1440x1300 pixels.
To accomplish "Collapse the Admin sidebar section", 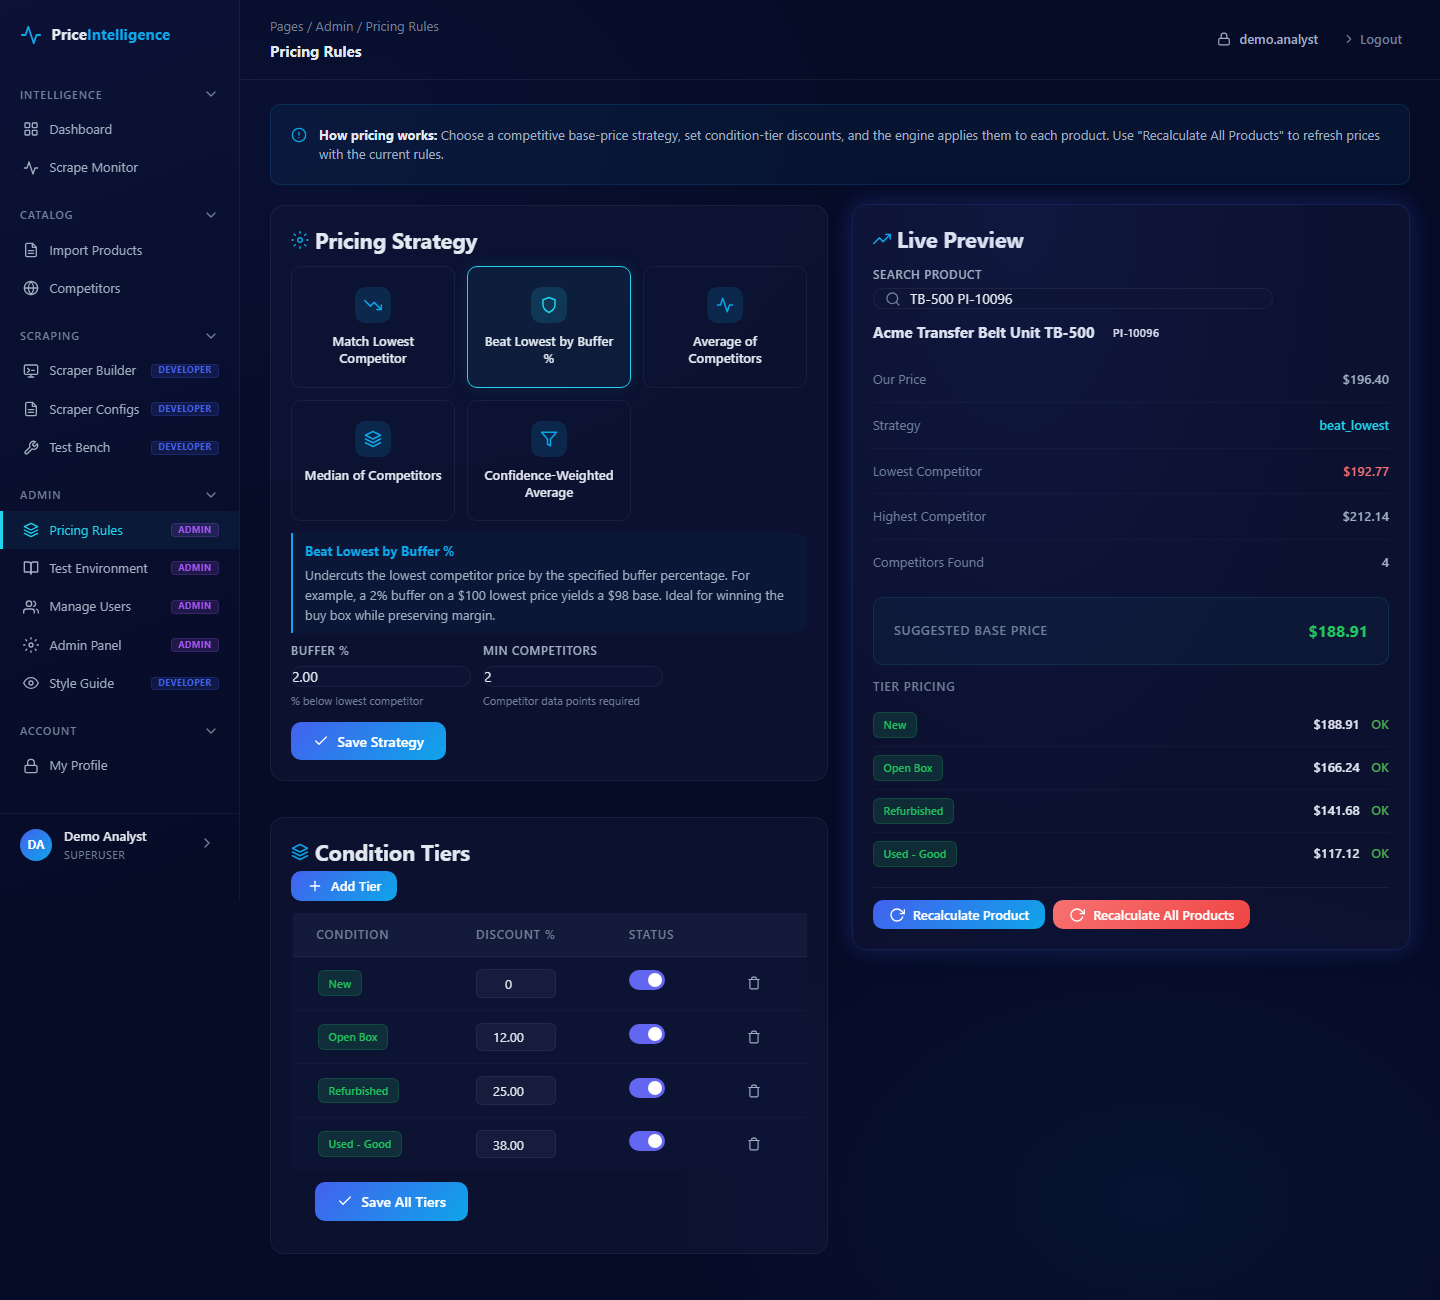I will 211,495.
